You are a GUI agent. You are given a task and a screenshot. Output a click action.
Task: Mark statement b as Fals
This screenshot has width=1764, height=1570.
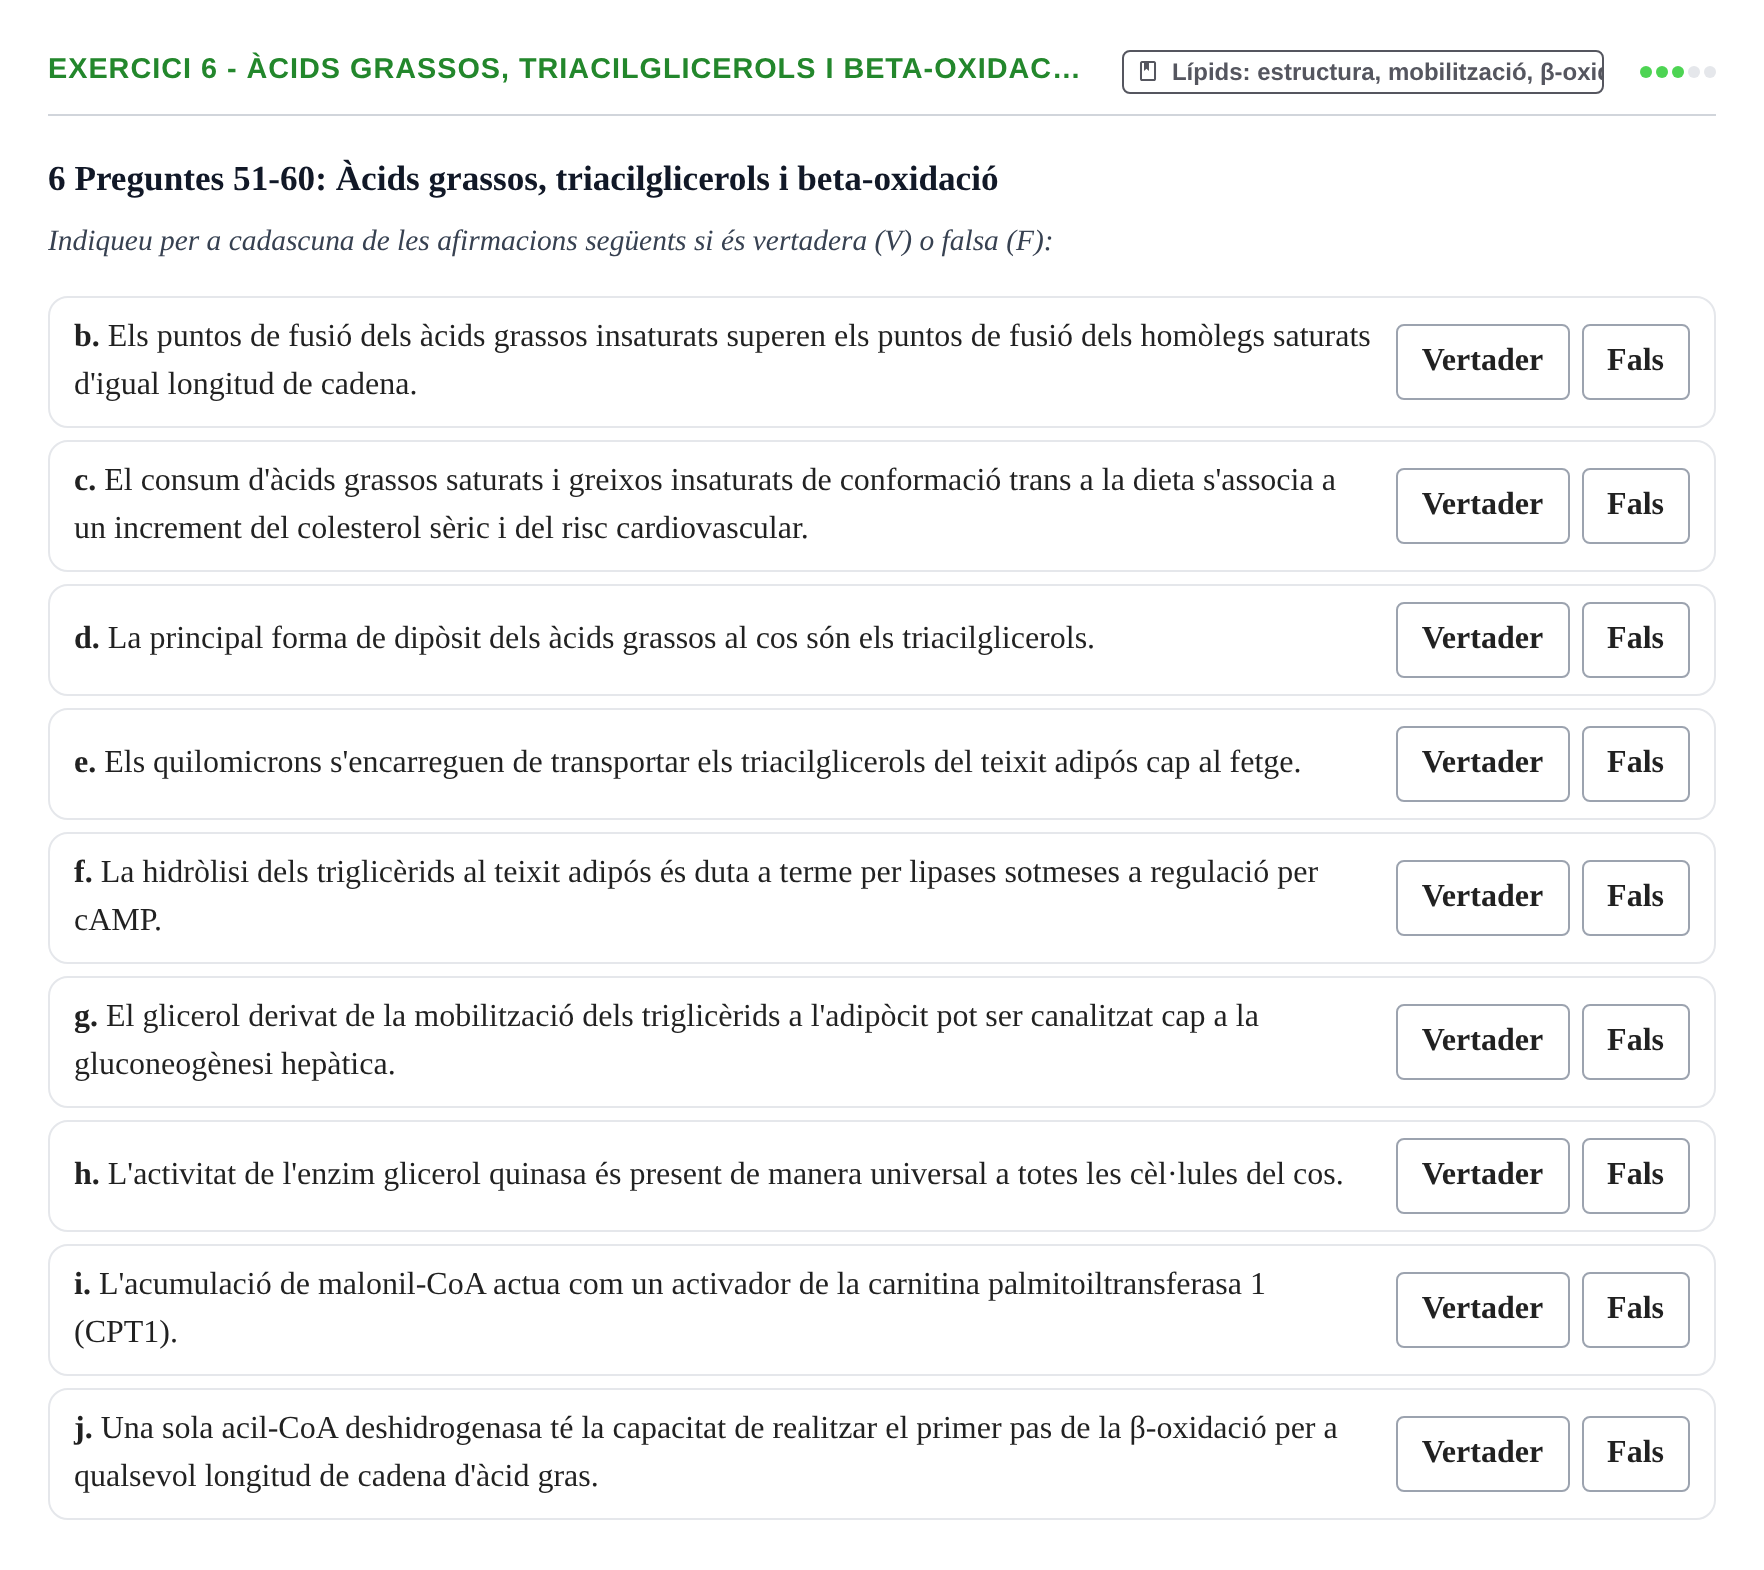click(x=1635, y=361)
